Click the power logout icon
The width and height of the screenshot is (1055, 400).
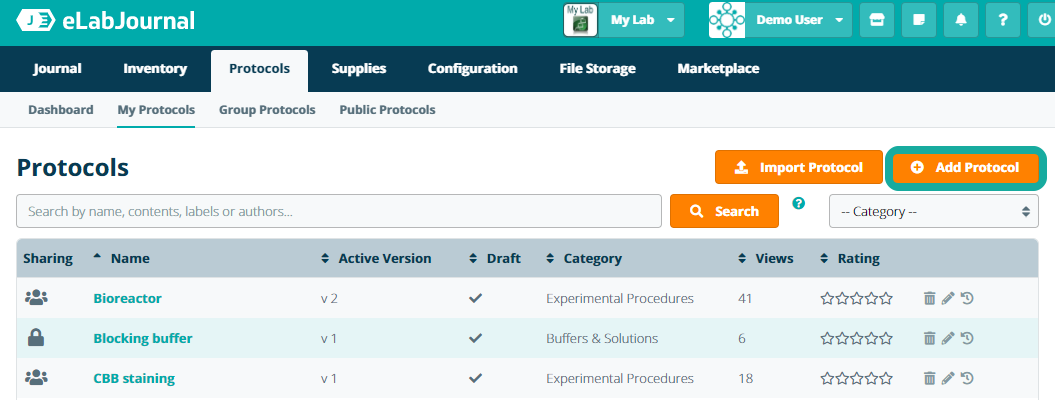1040,20
